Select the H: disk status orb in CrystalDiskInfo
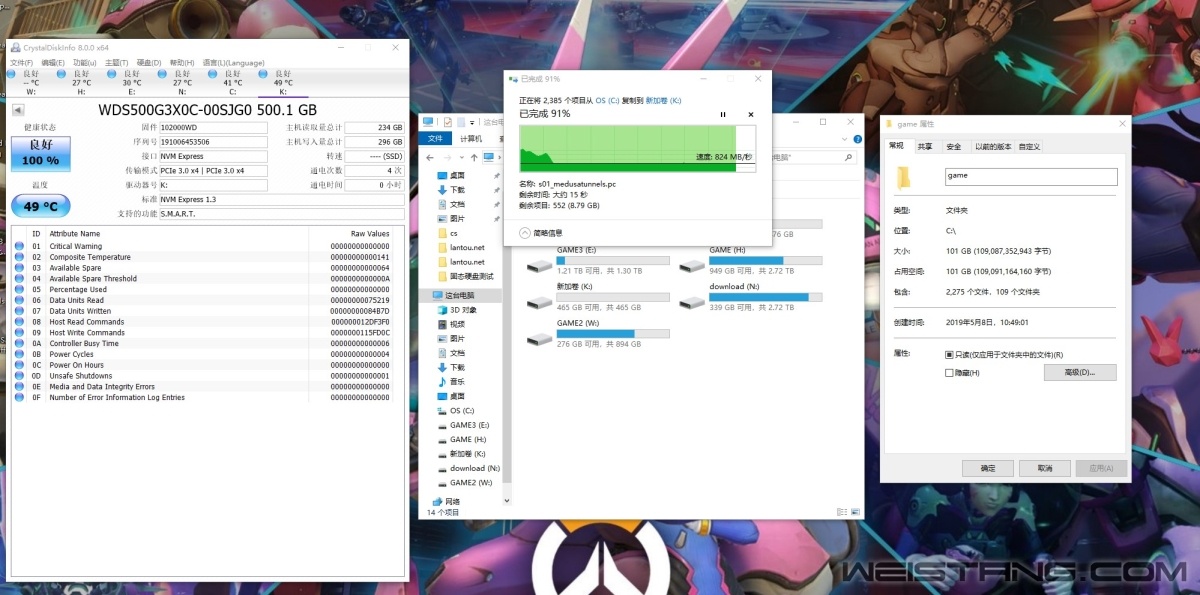The height and width of the screenshot is (595, 1200). point(60,73)
